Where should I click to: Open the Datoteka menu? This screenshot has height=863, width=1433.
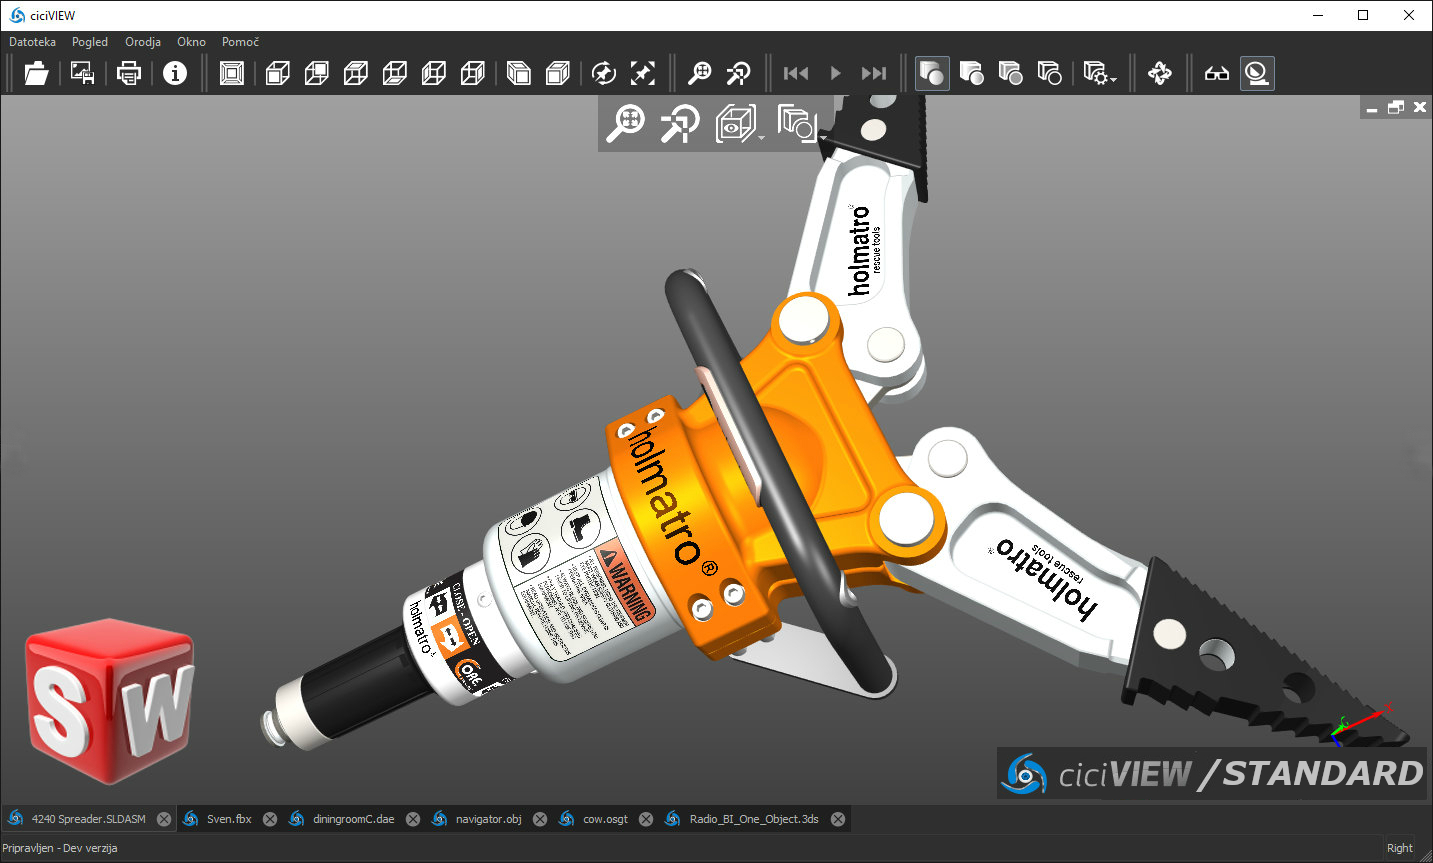pos(33,42)
